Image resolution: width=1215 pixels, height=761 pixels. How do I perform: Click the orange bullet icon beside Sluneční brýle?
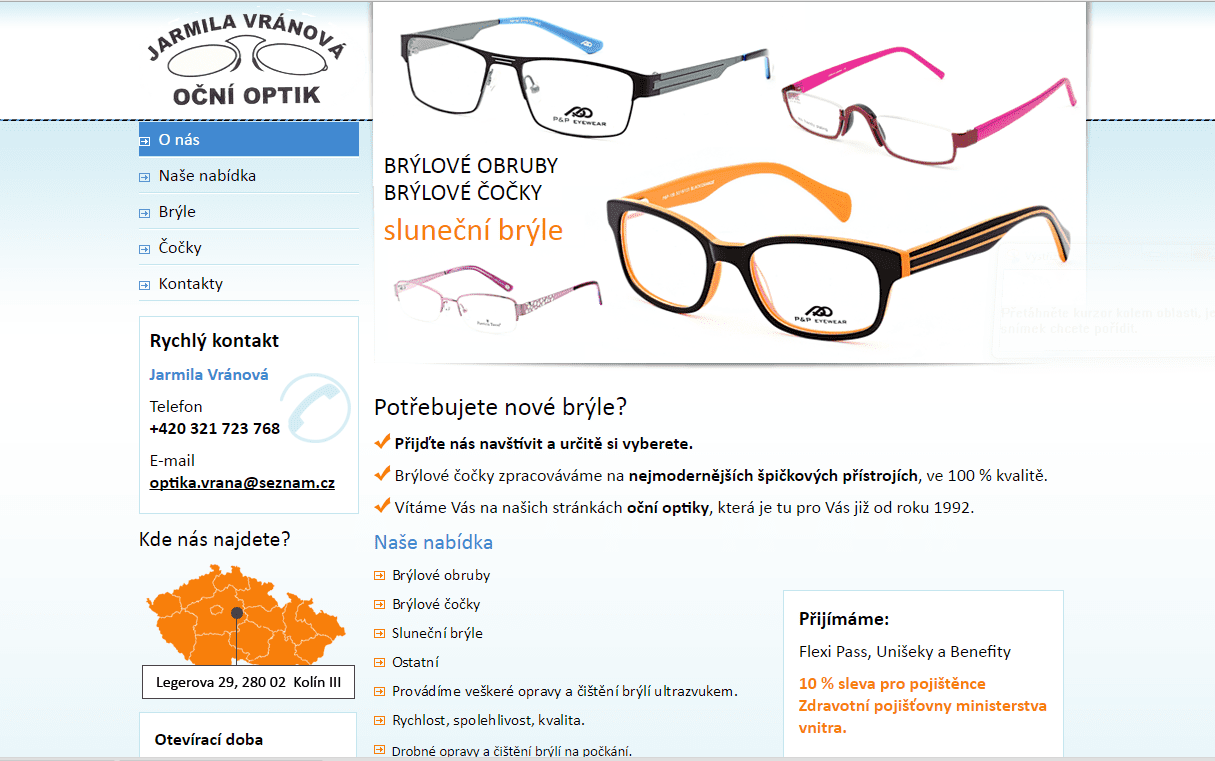tap(379, 633)
